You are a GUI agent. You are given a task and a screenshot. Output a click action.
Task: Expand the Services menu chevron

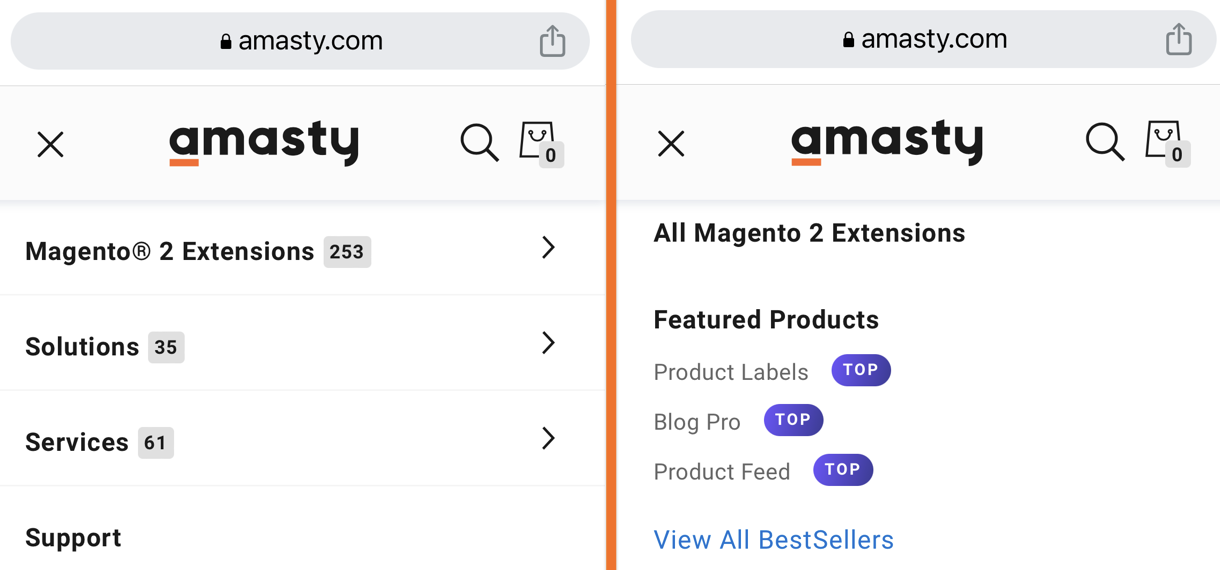[x=548, y=438]
